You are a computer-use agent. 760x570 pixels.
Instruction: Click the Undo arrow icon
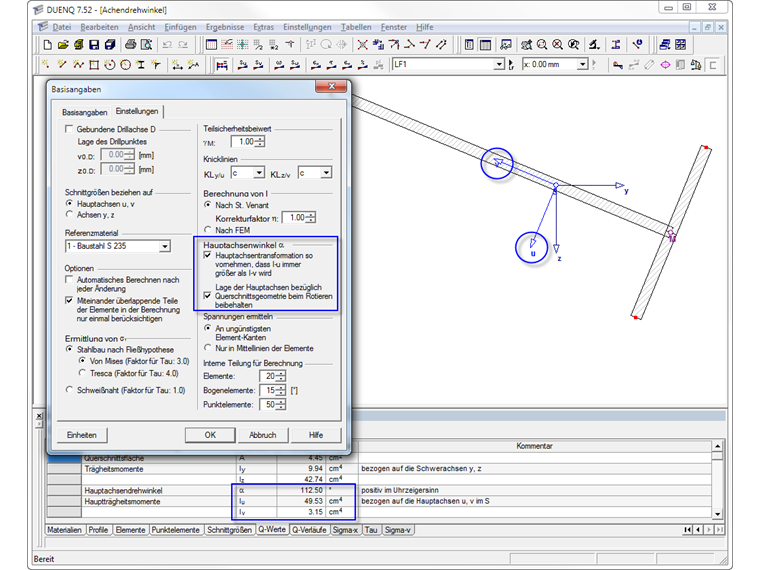[x=167, y=45]
